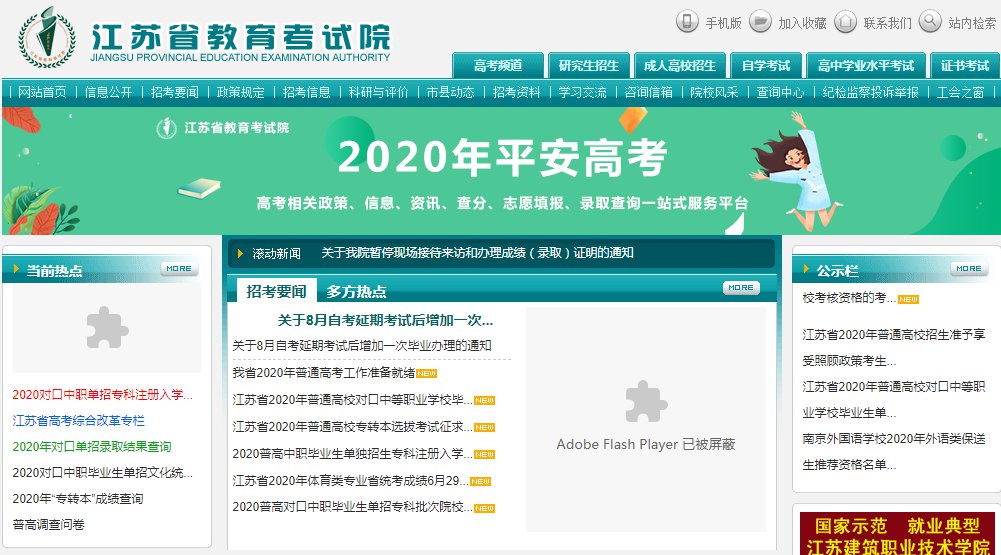Click the mobile version phone icon

point(687,22)
